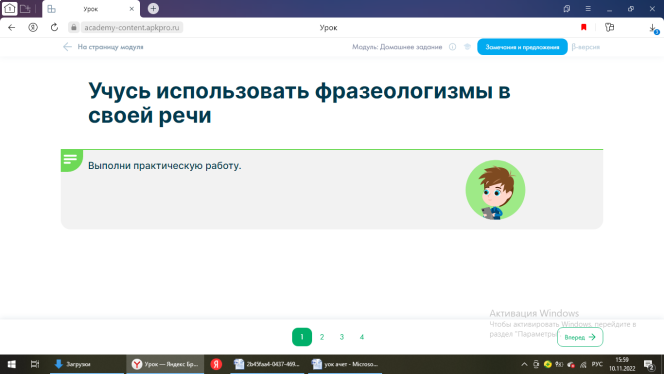Go back with browser back arrow
This screenshot has width=664, height=374.
click(x=11, y=28)
